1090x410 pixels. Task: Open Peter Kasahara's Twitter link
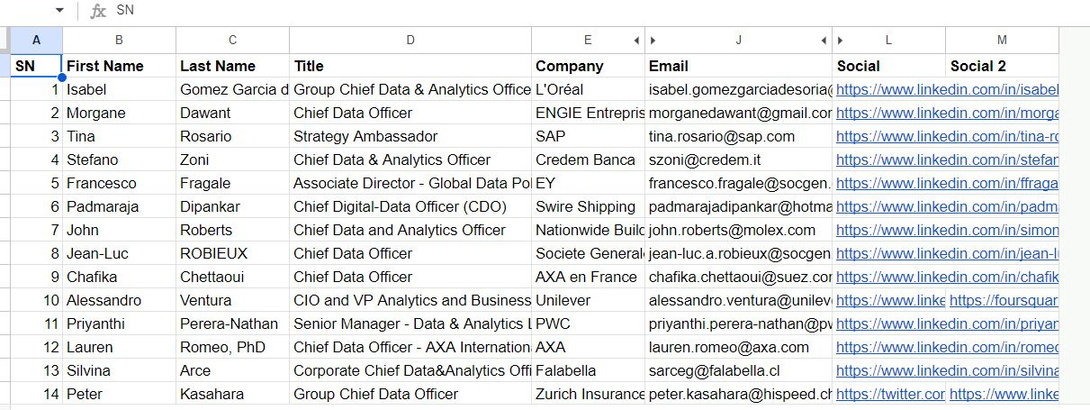[x=890, y=394]
